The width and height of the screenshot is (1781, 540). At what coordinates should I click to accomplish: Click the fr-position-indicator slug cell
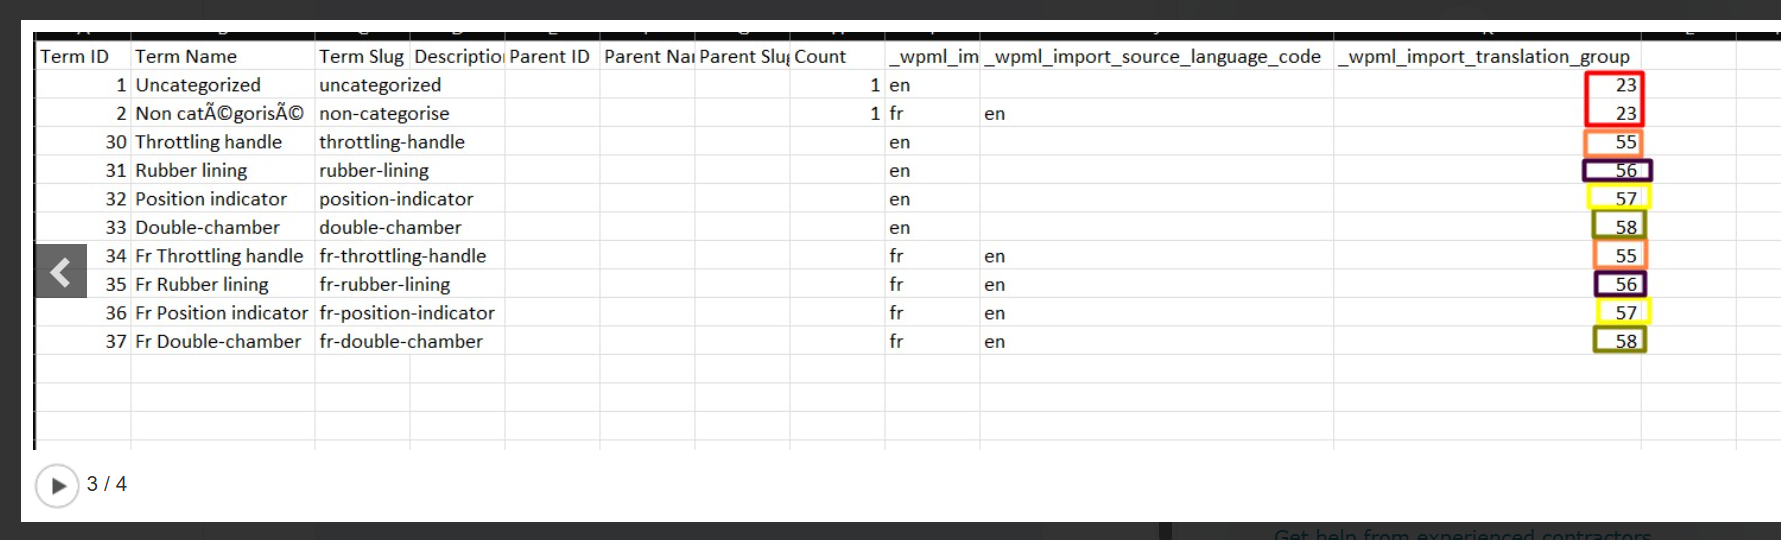point(407,313)
